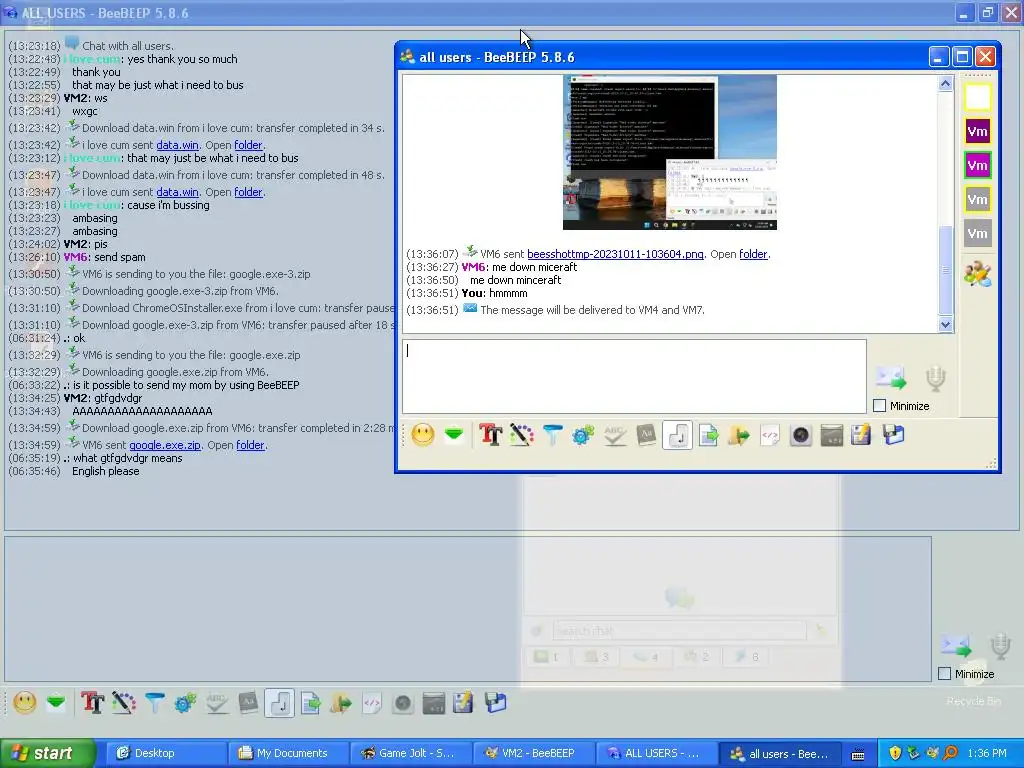Click floppy with pencil icon in front window

pos(861,435)
